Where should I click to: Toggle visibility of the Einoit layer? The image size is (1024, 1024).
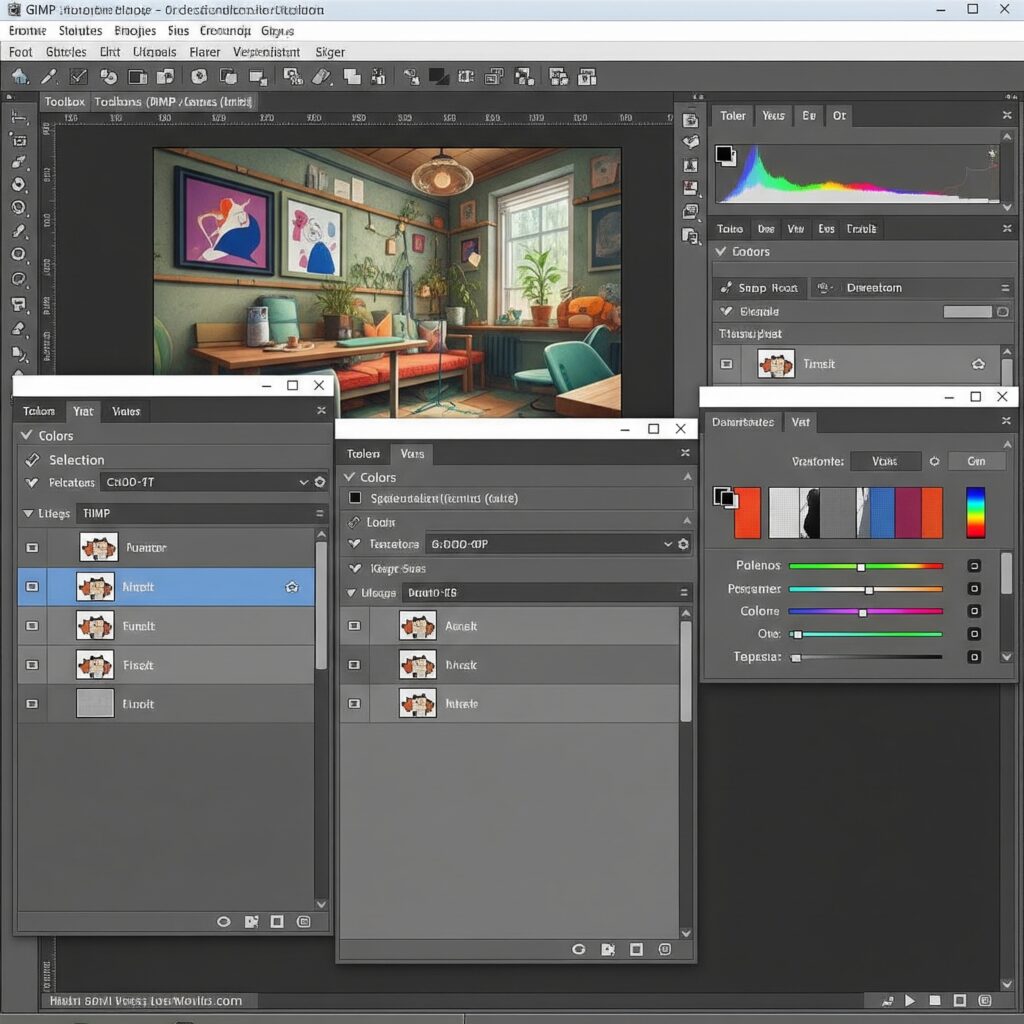tap(32, 704)
